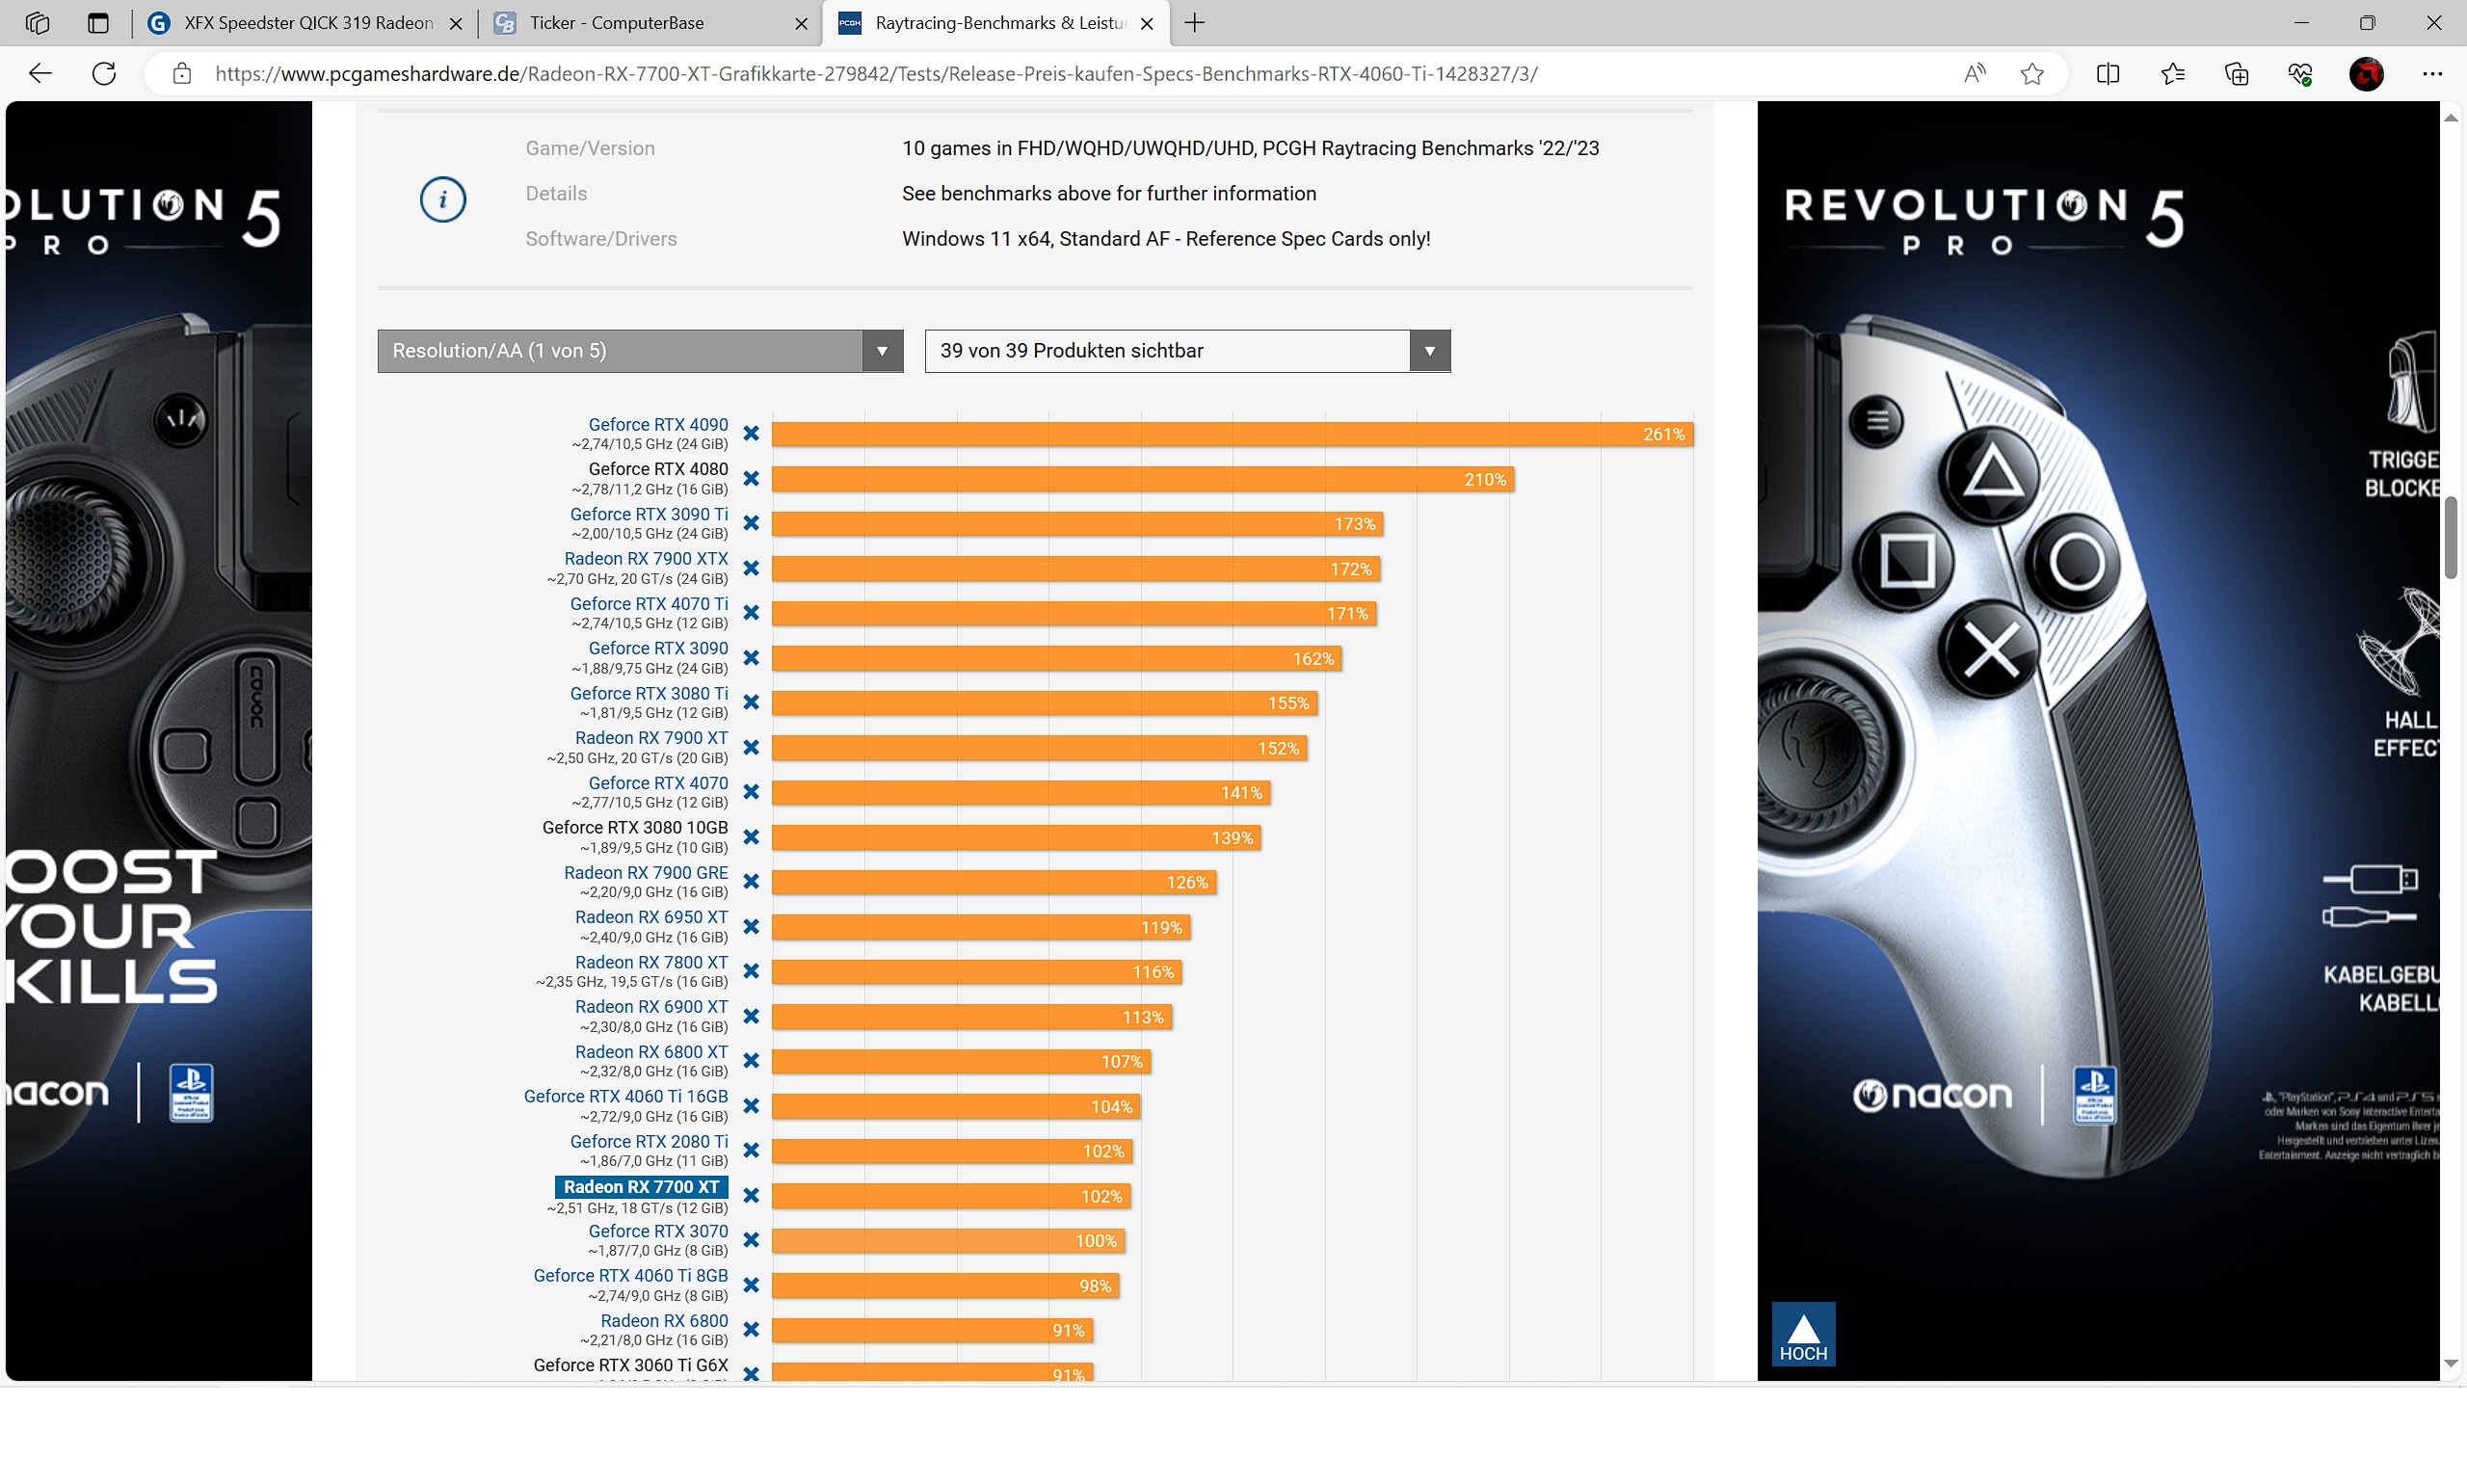Remove Geforce RTX 4090 from chart
2467x1484 pixels.
pyautogui.click(x=751, y=434)
